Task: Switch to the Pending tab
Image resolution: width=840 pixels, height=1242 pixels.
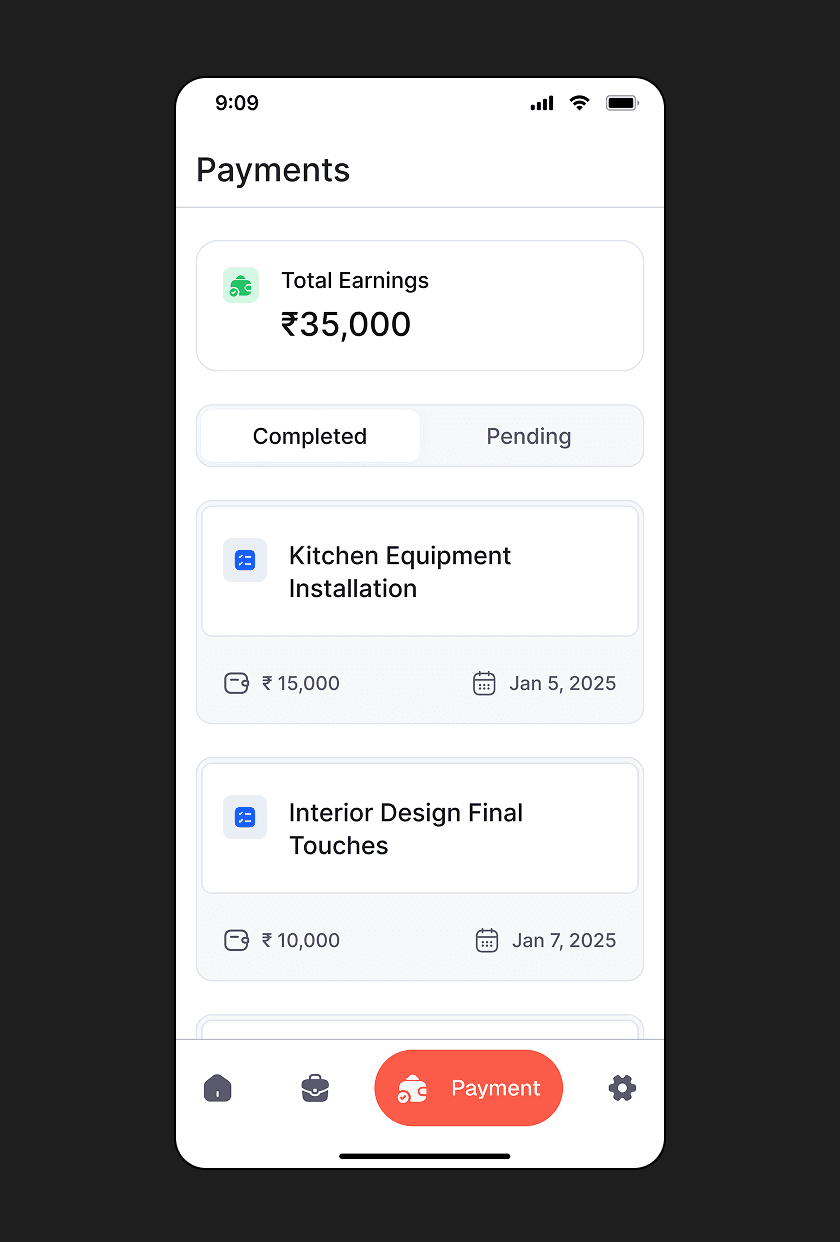Action: (x=529, y=436)
